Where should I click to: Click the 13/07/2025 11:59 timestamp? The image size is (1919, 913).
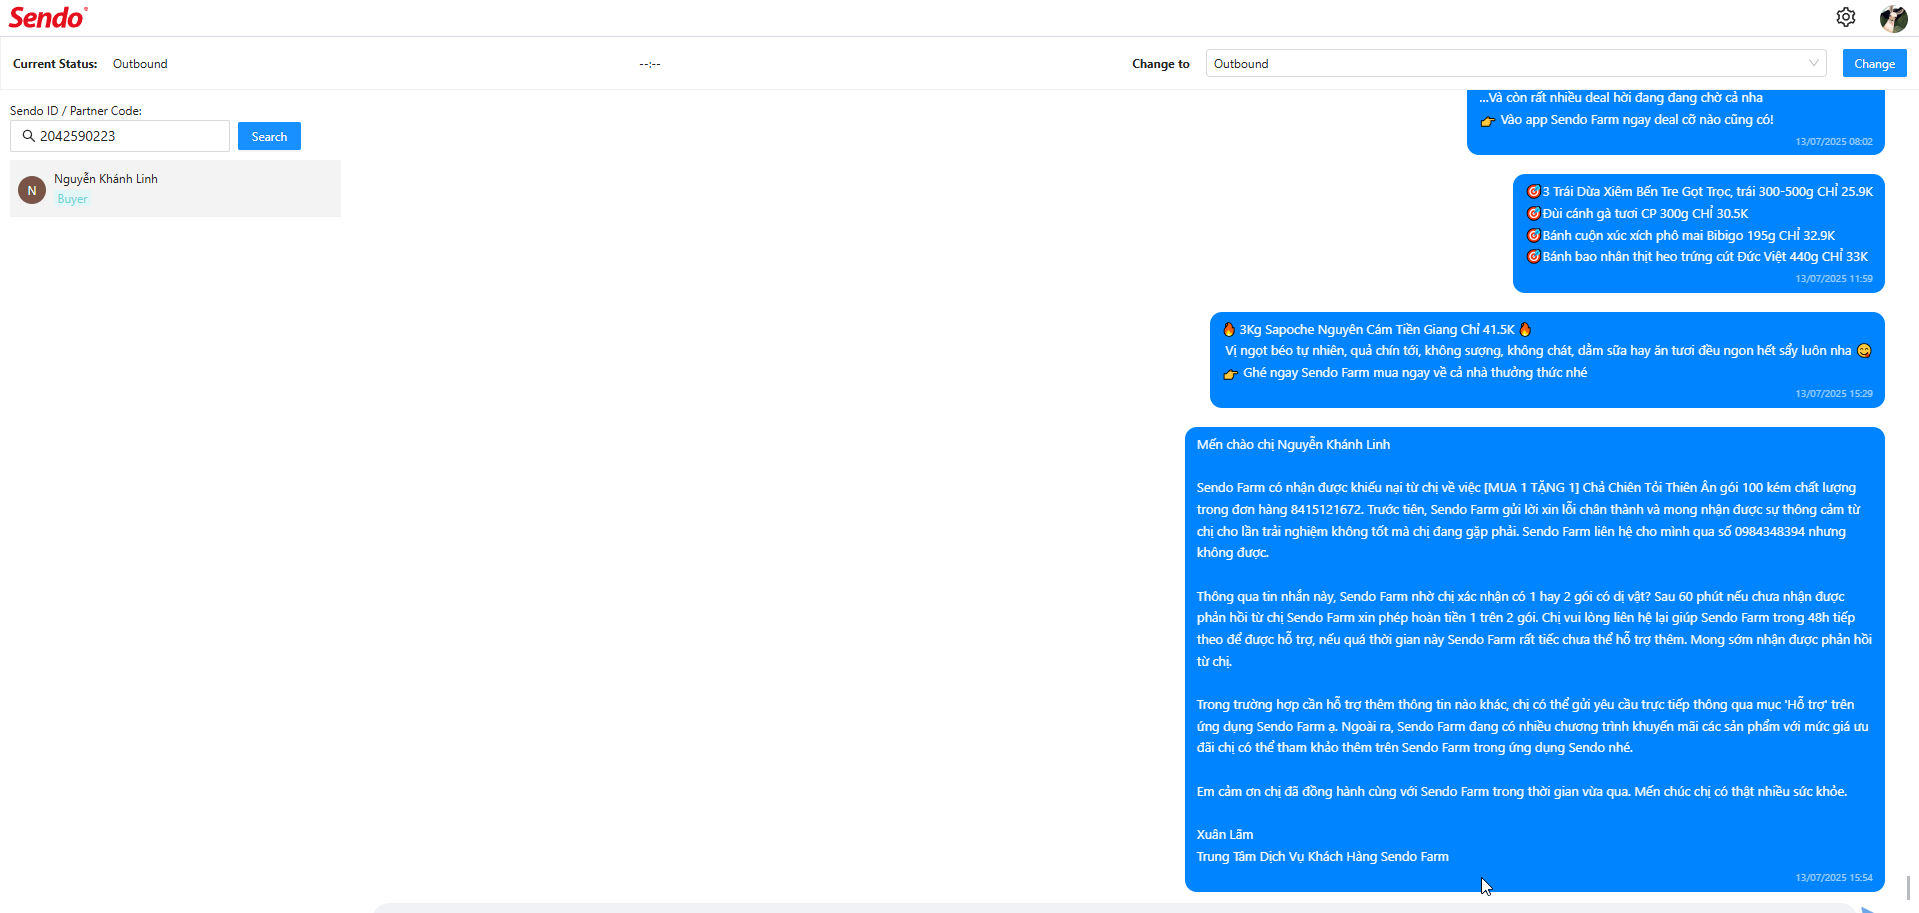(1834, 279)
